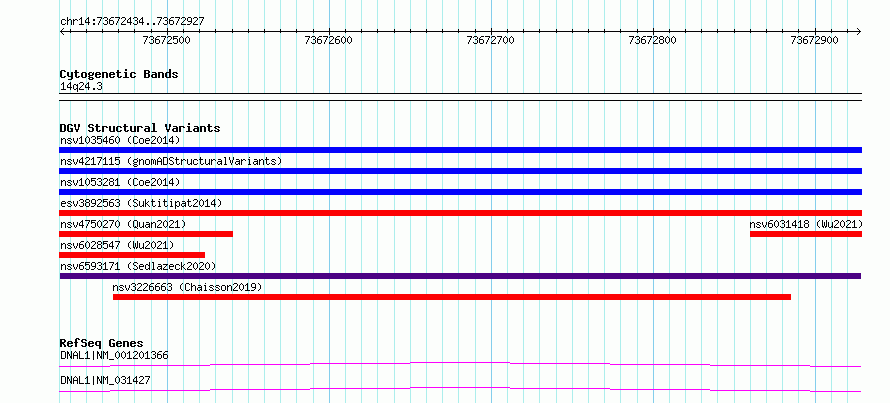Click the nsv3226663 (Chaisson2019) red bar
Image resolution: width=890 pixels, height=403 pixels.
click(452, 297)
